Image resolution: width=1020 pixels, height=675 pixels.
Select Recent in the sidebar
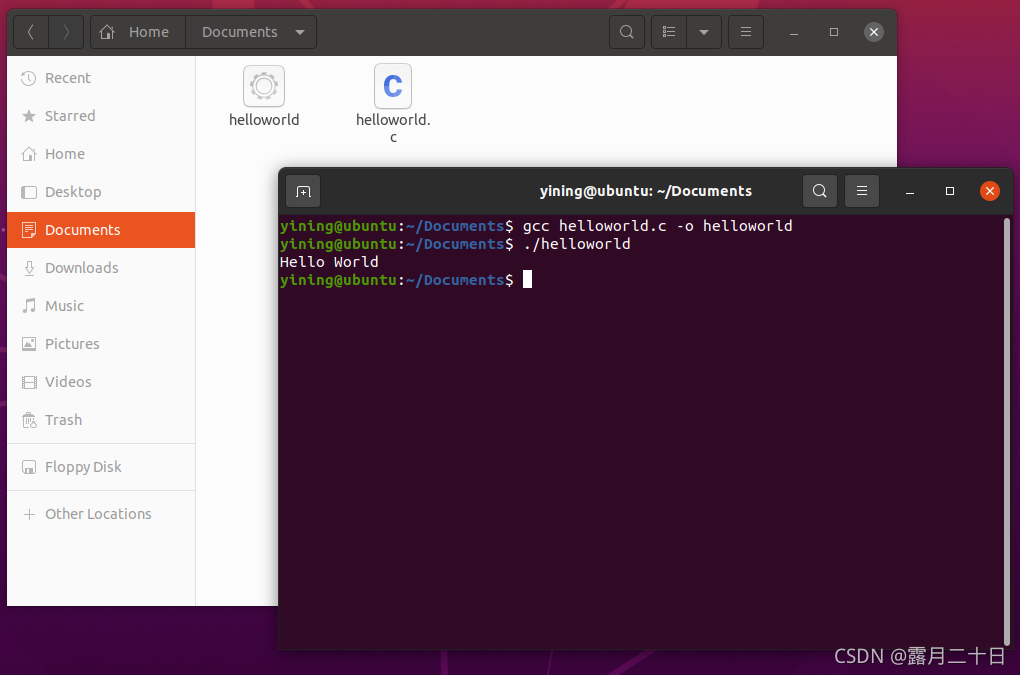coord(101,78)
